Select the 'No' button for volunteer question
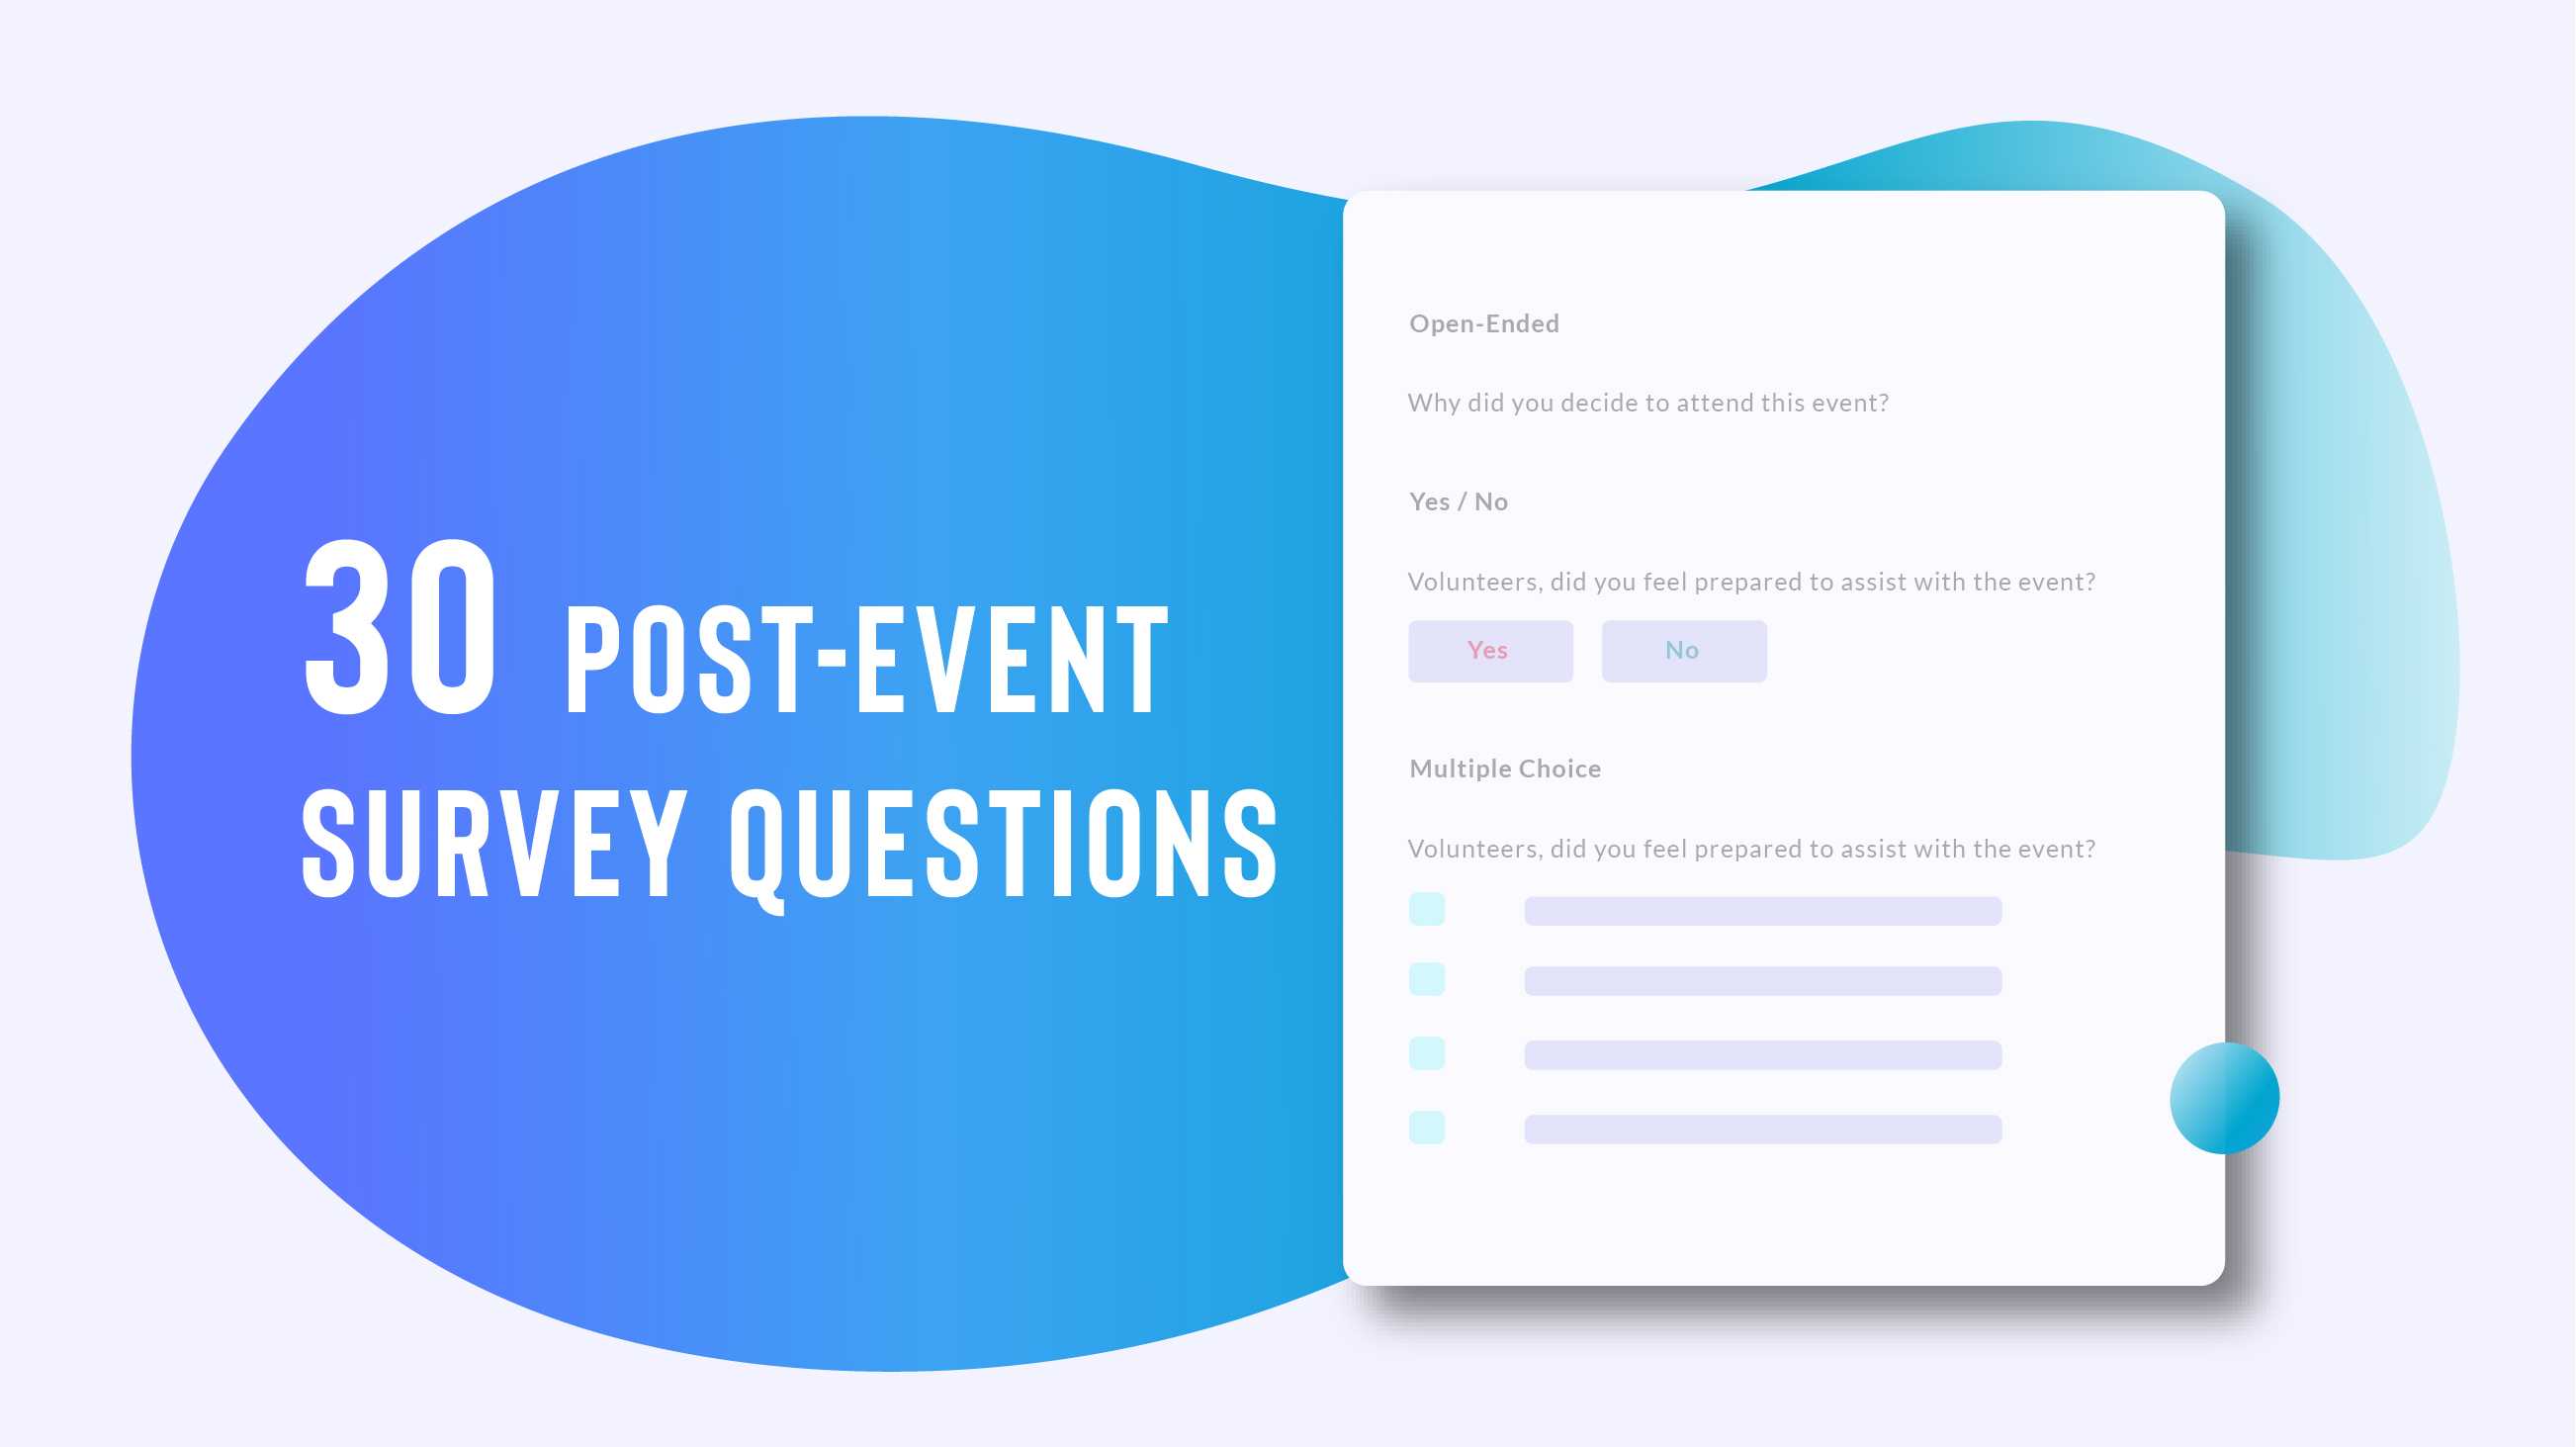 point(1681,649)
